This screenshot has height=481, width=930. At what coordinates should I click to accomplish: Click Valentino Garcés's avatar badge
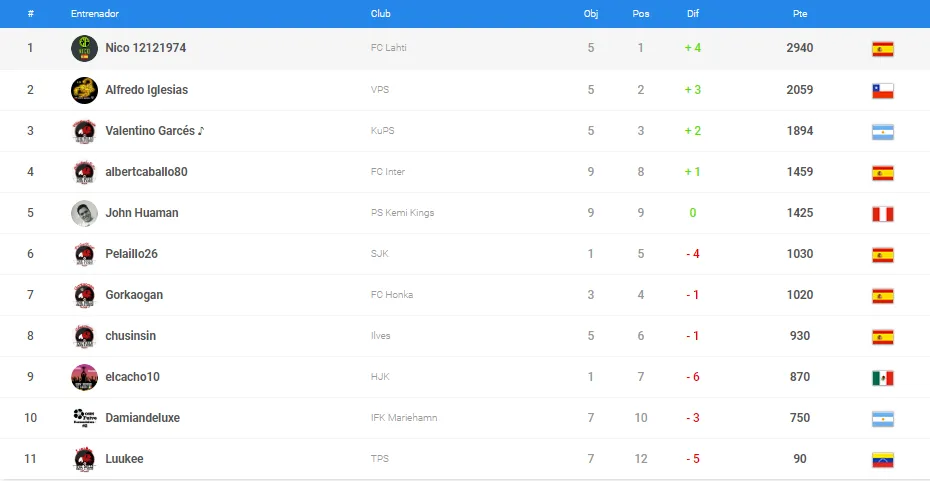[84, 131]
